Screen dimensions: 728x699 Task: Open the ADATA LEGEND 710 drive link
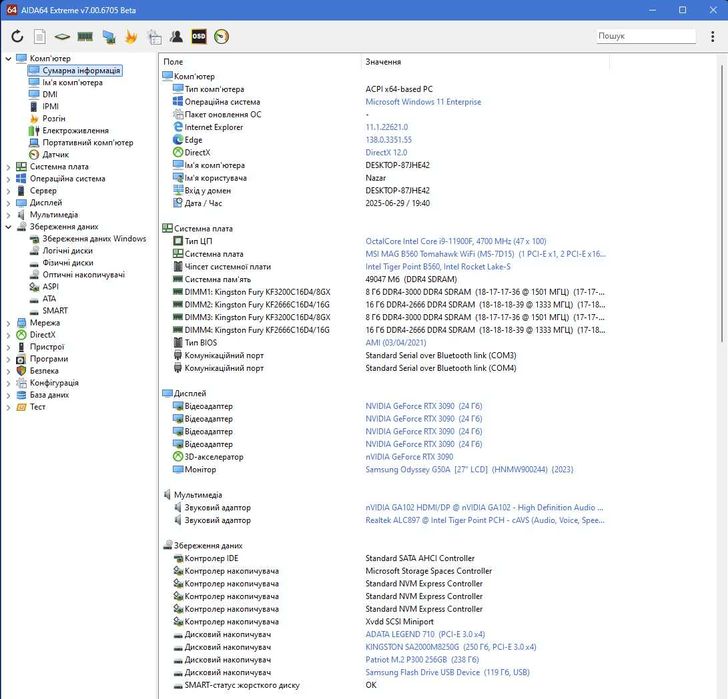(x=425, y=634)
